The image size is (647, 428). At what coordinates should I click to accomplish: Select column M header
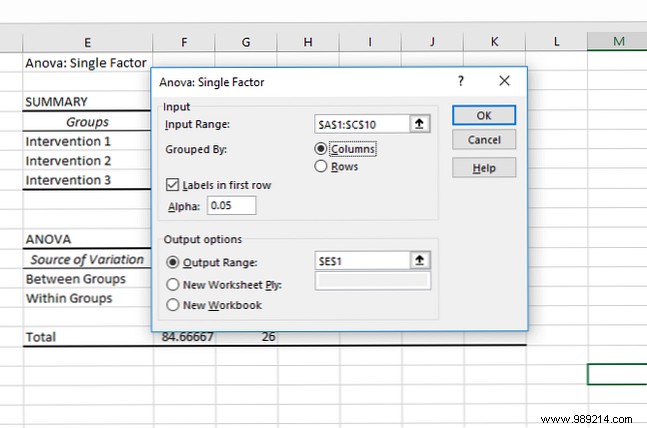pos(617,42)
